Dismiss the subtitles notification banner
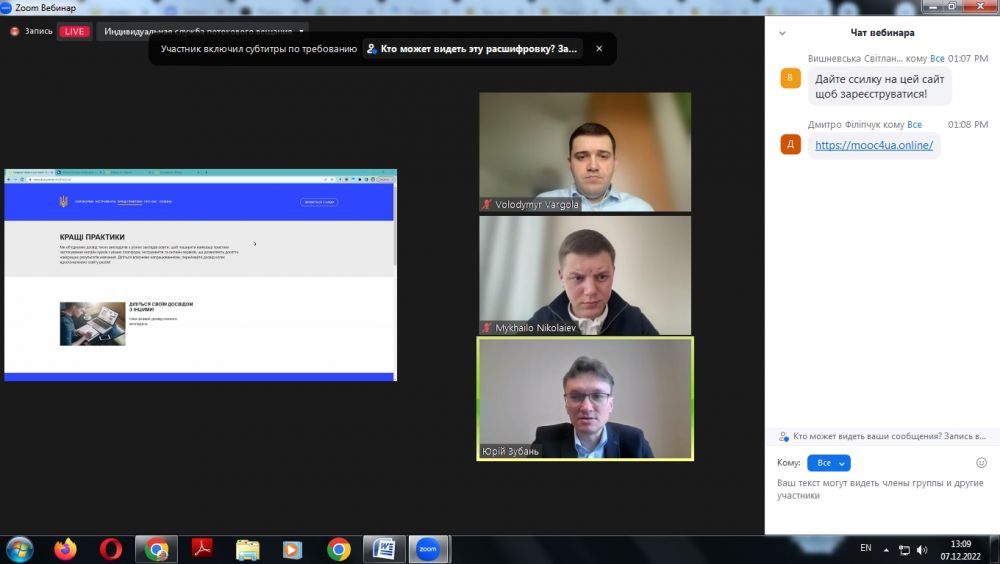 pos(599,48)
